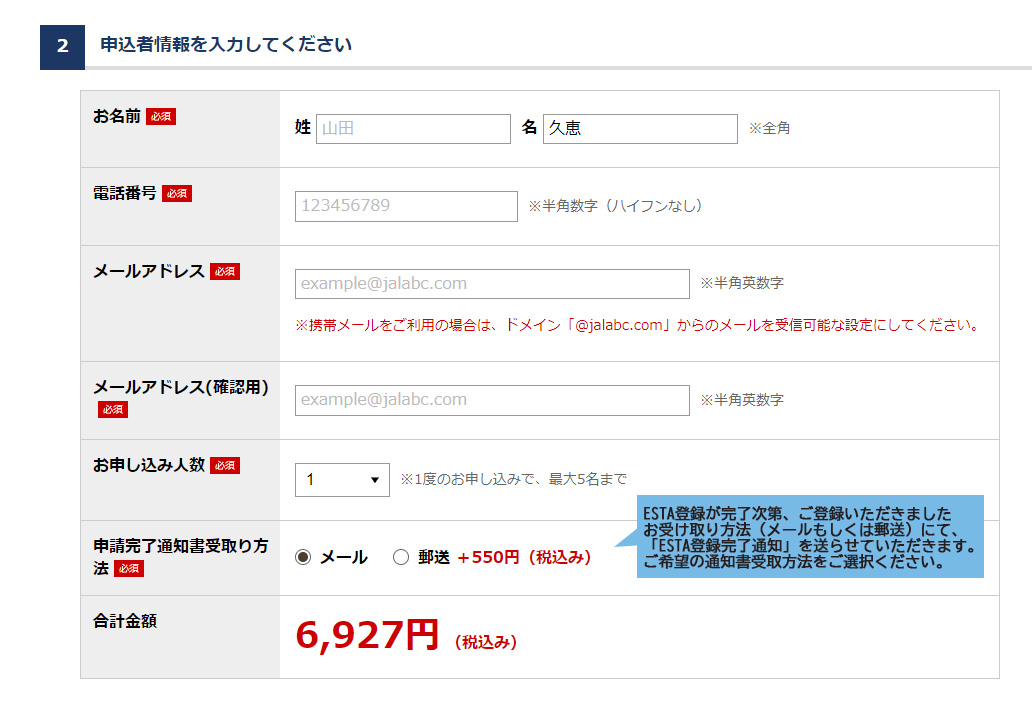The height and width of the screenshot is (708, 1032).
Task: Click the 必須 badge beside お申し込み人数
Action: (225, 466)
